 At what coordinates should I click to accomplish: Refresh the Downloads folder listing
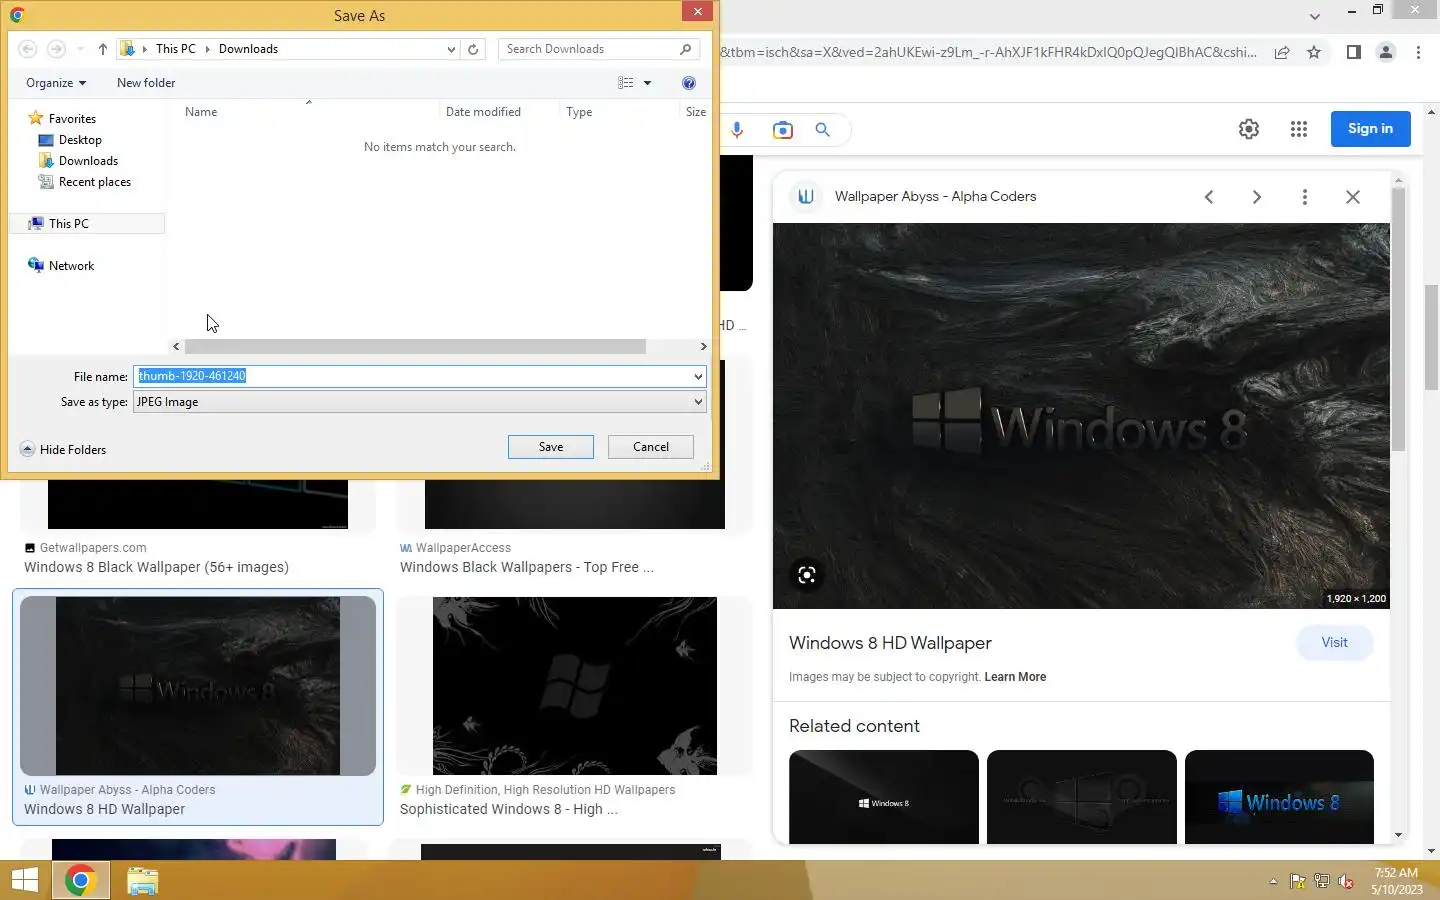[473, 49]
